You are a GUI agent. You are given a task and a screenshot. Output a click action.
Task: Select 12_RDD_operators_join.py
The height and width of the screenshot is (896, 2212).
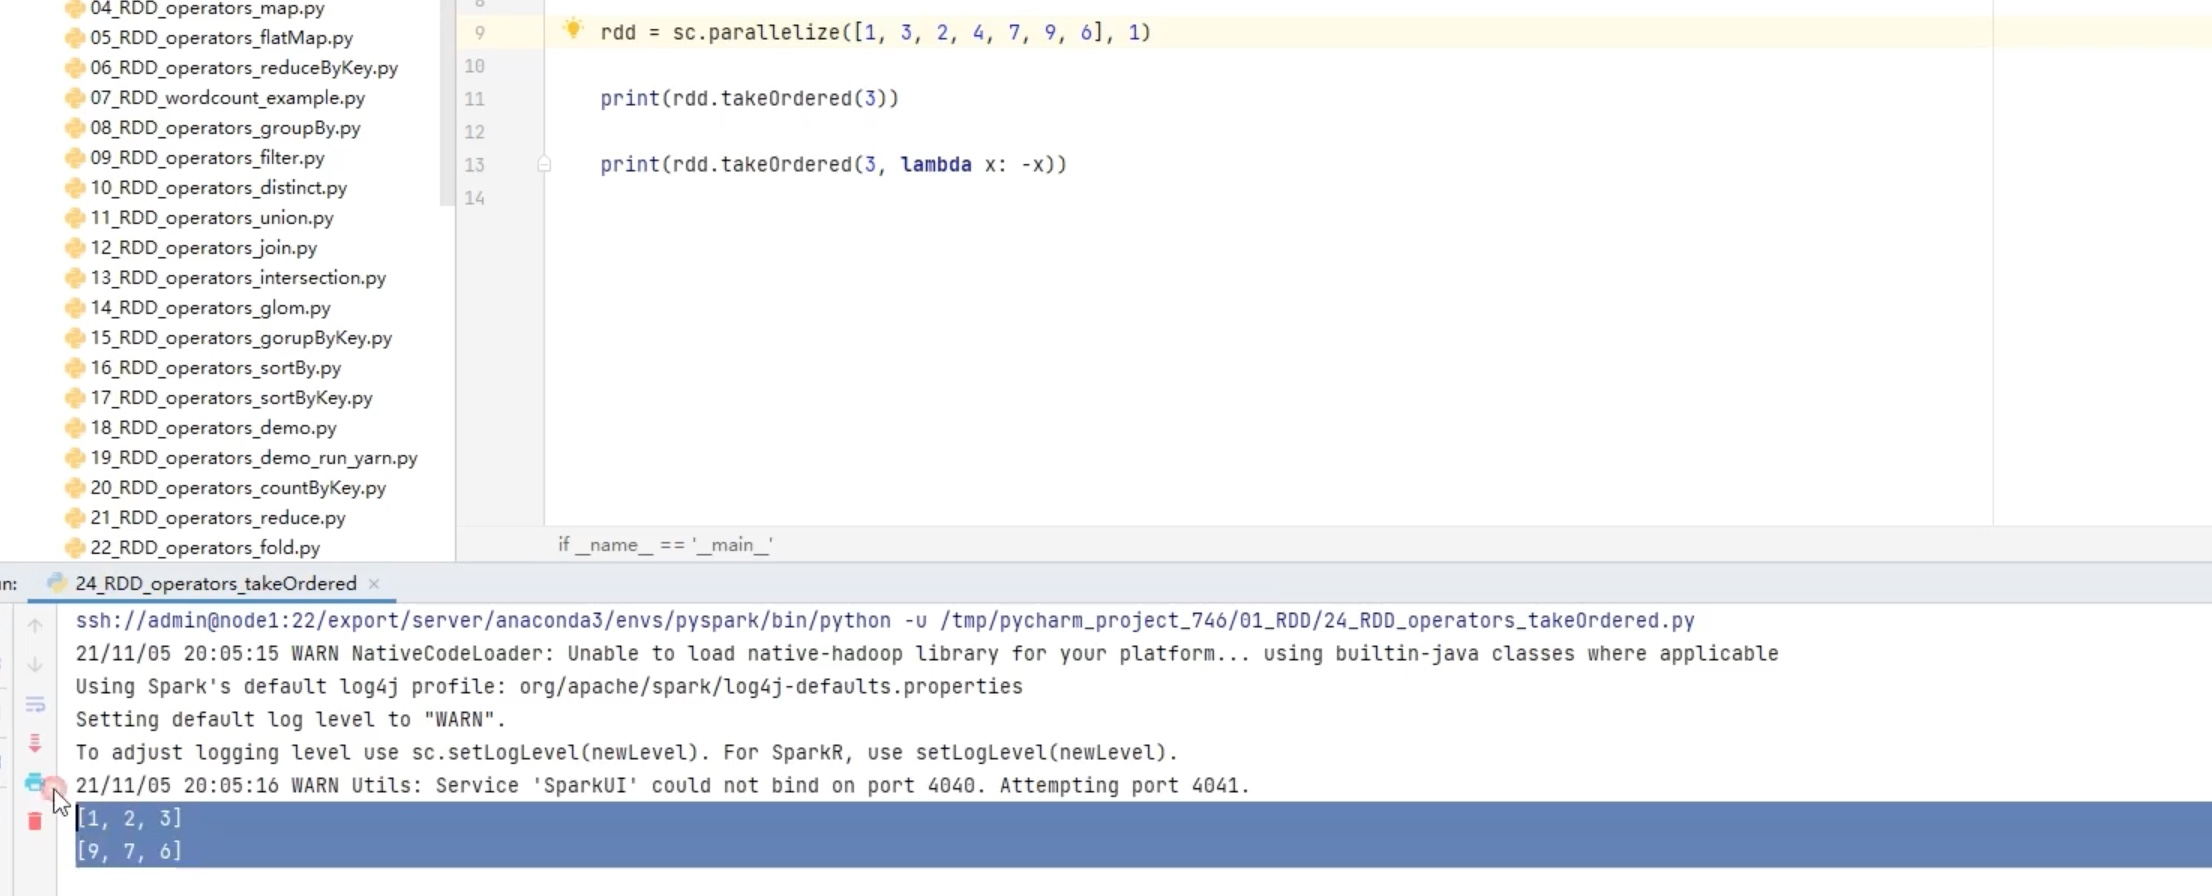tap(203, 248)
